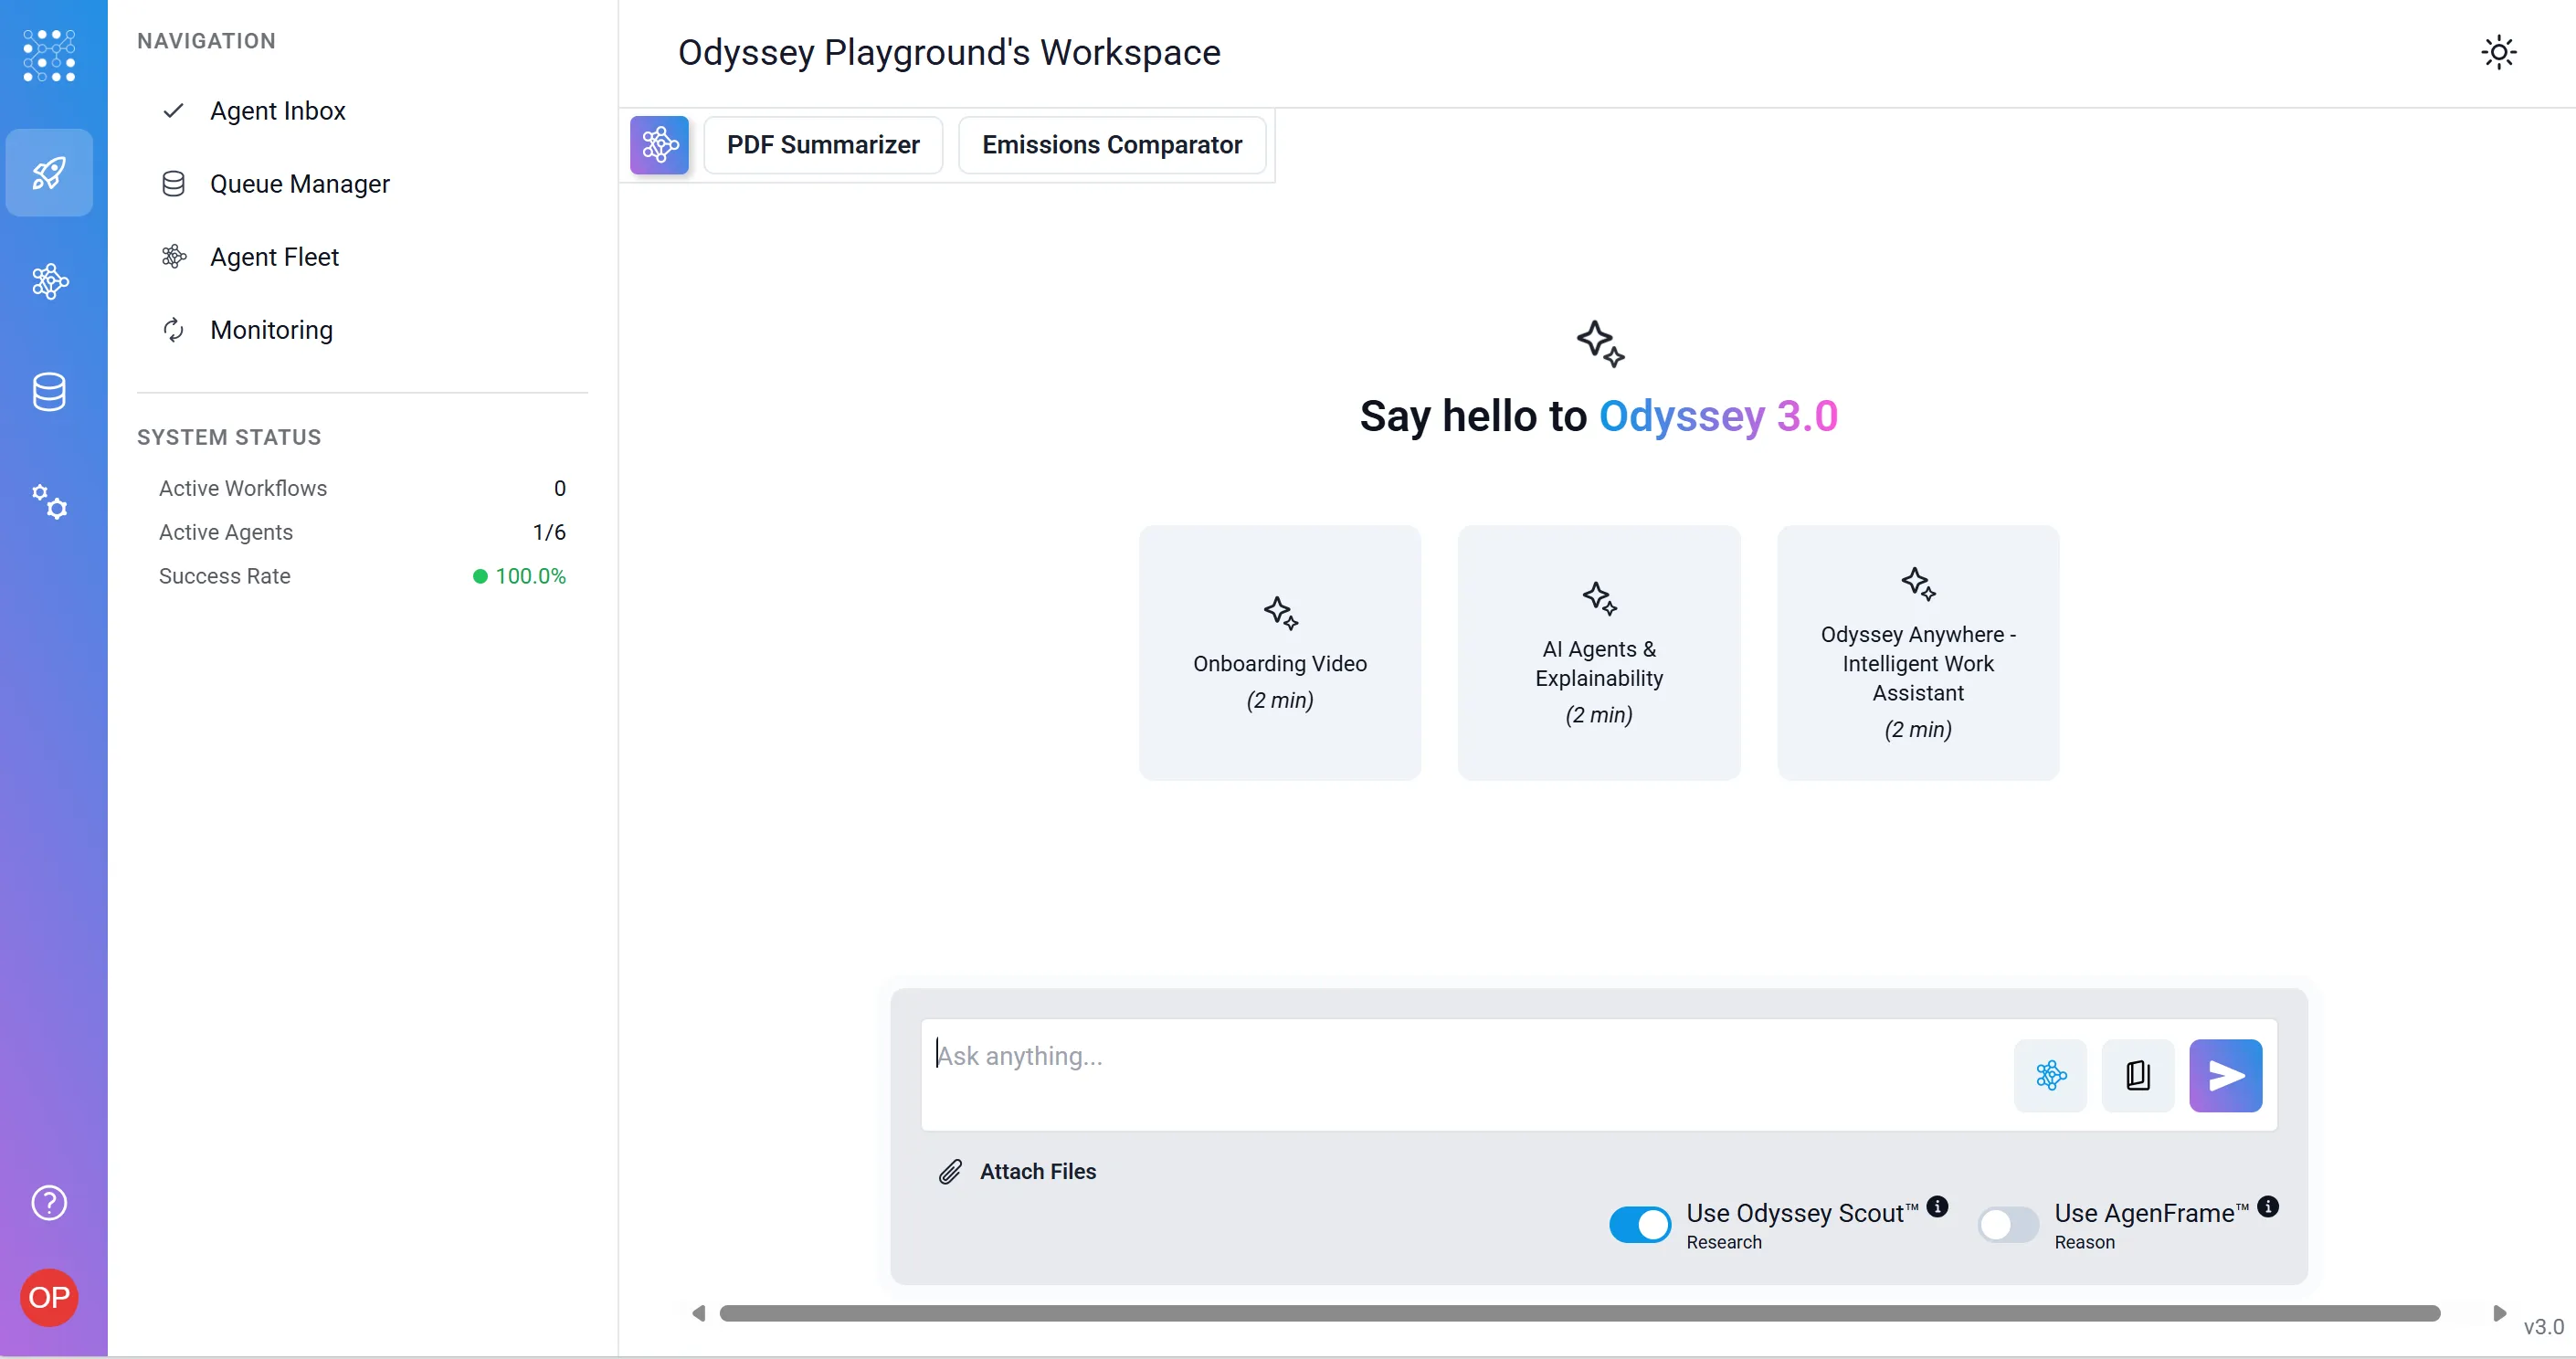
Task: Open Monitoring from navigation
Action: 272,330
